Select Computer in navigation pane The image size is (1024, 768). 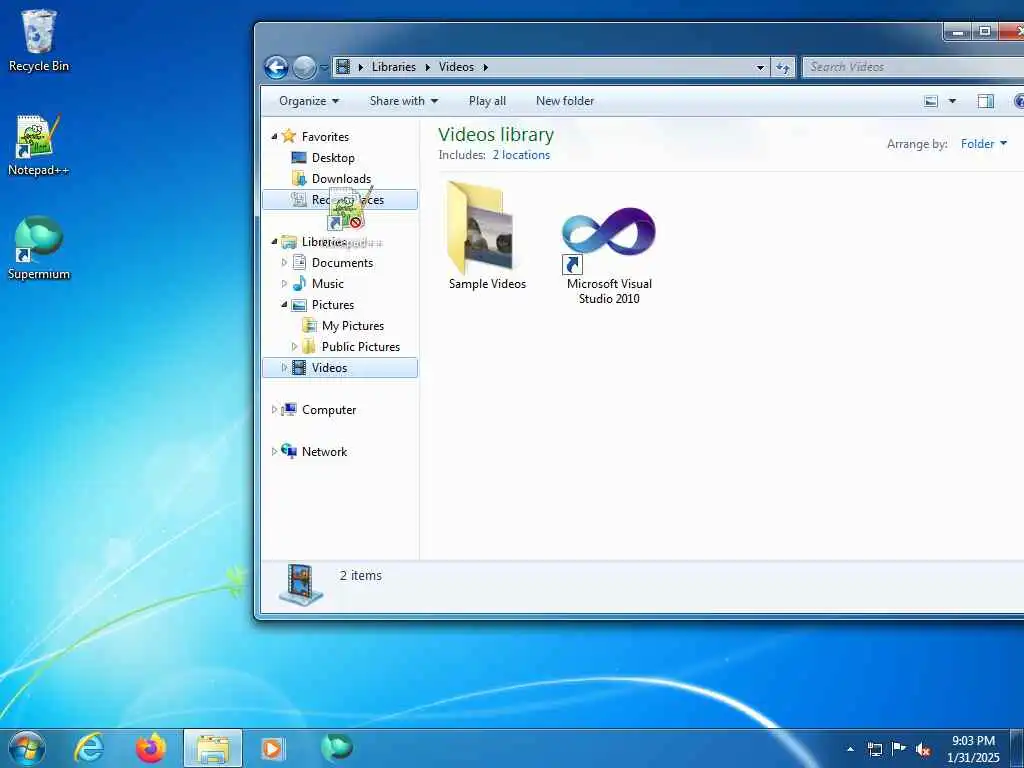click(328, 409)
